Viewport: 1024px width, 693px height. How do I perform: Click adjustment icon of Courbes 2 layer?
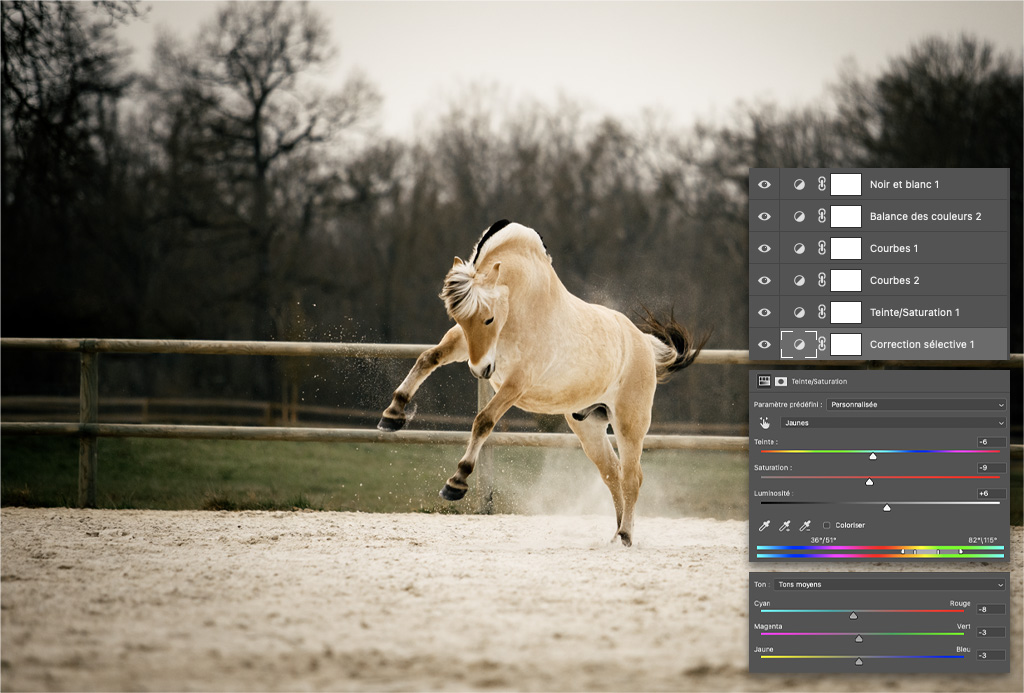pyautogui.click(x=799, y=281)
